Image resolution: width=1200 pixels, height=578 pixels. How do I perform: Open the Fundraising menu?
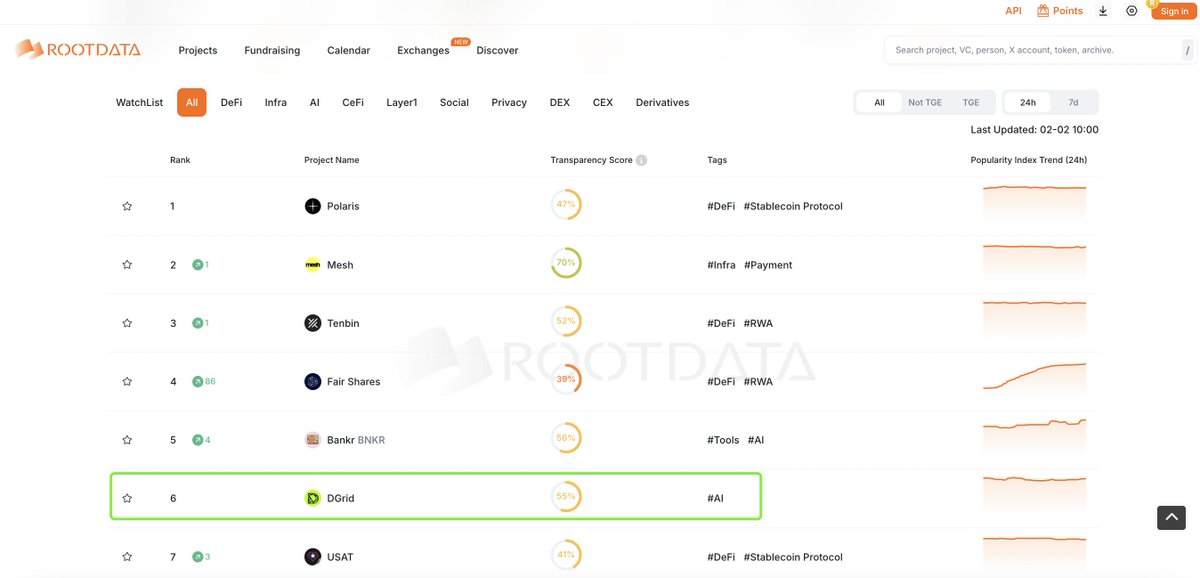tap(272, 50)
